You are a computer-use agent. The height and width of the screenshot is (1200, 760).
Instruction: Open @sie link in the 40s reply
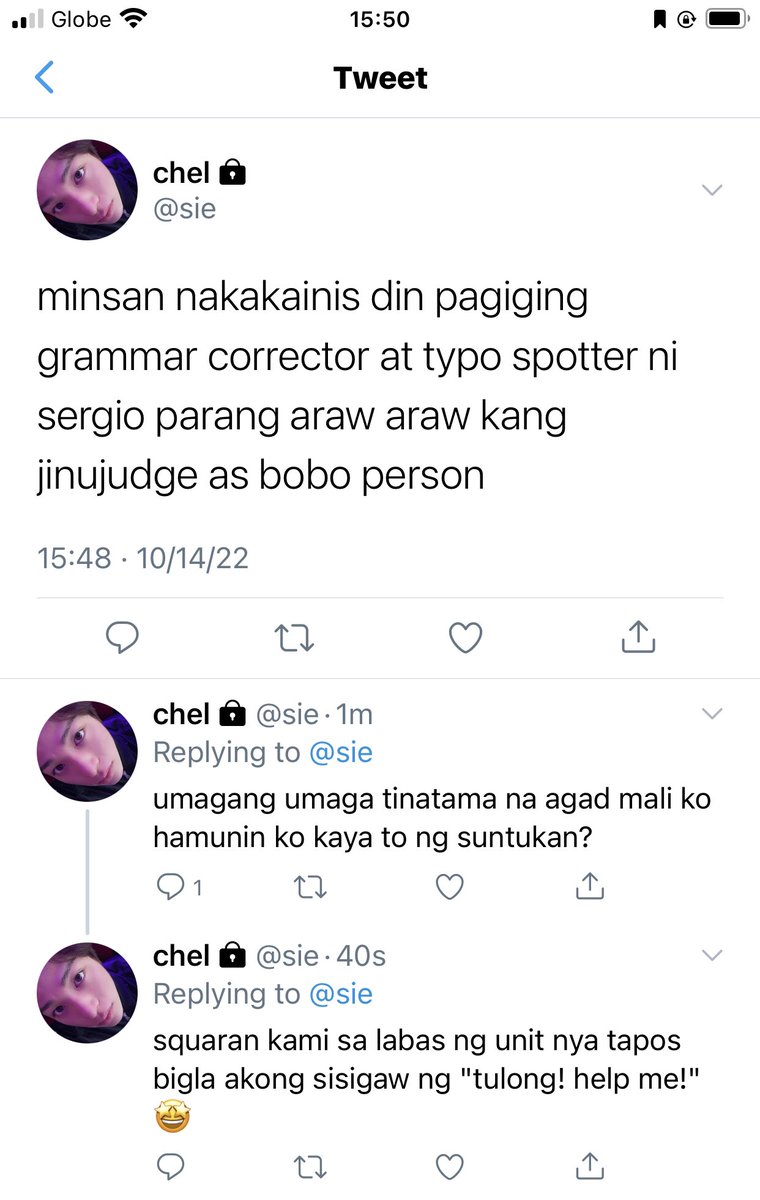pyautogui.click(x=341, y=994)
